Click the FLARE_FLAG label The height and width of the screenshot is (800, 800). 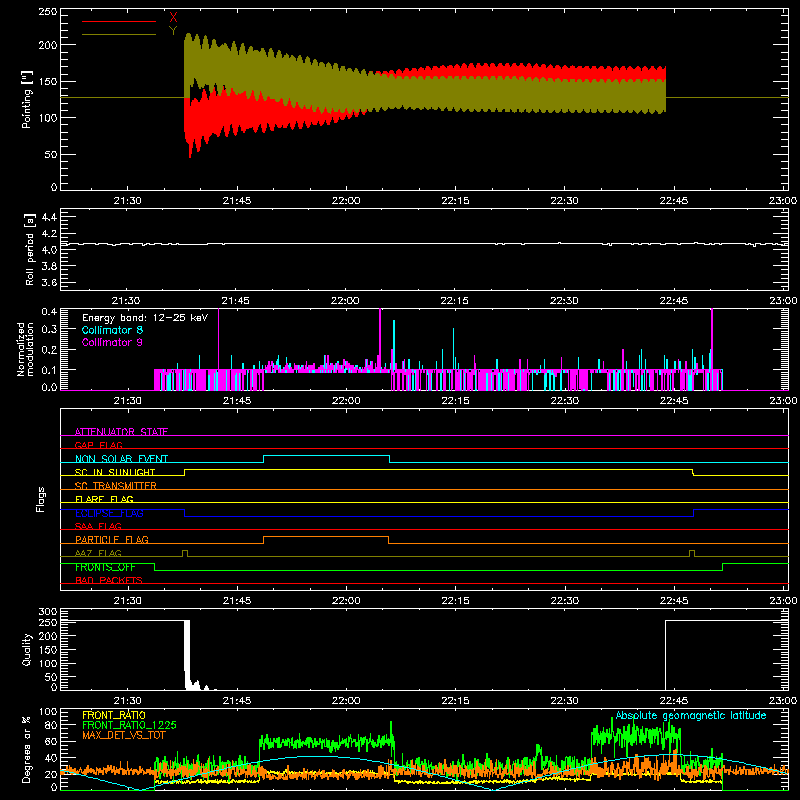104,499
